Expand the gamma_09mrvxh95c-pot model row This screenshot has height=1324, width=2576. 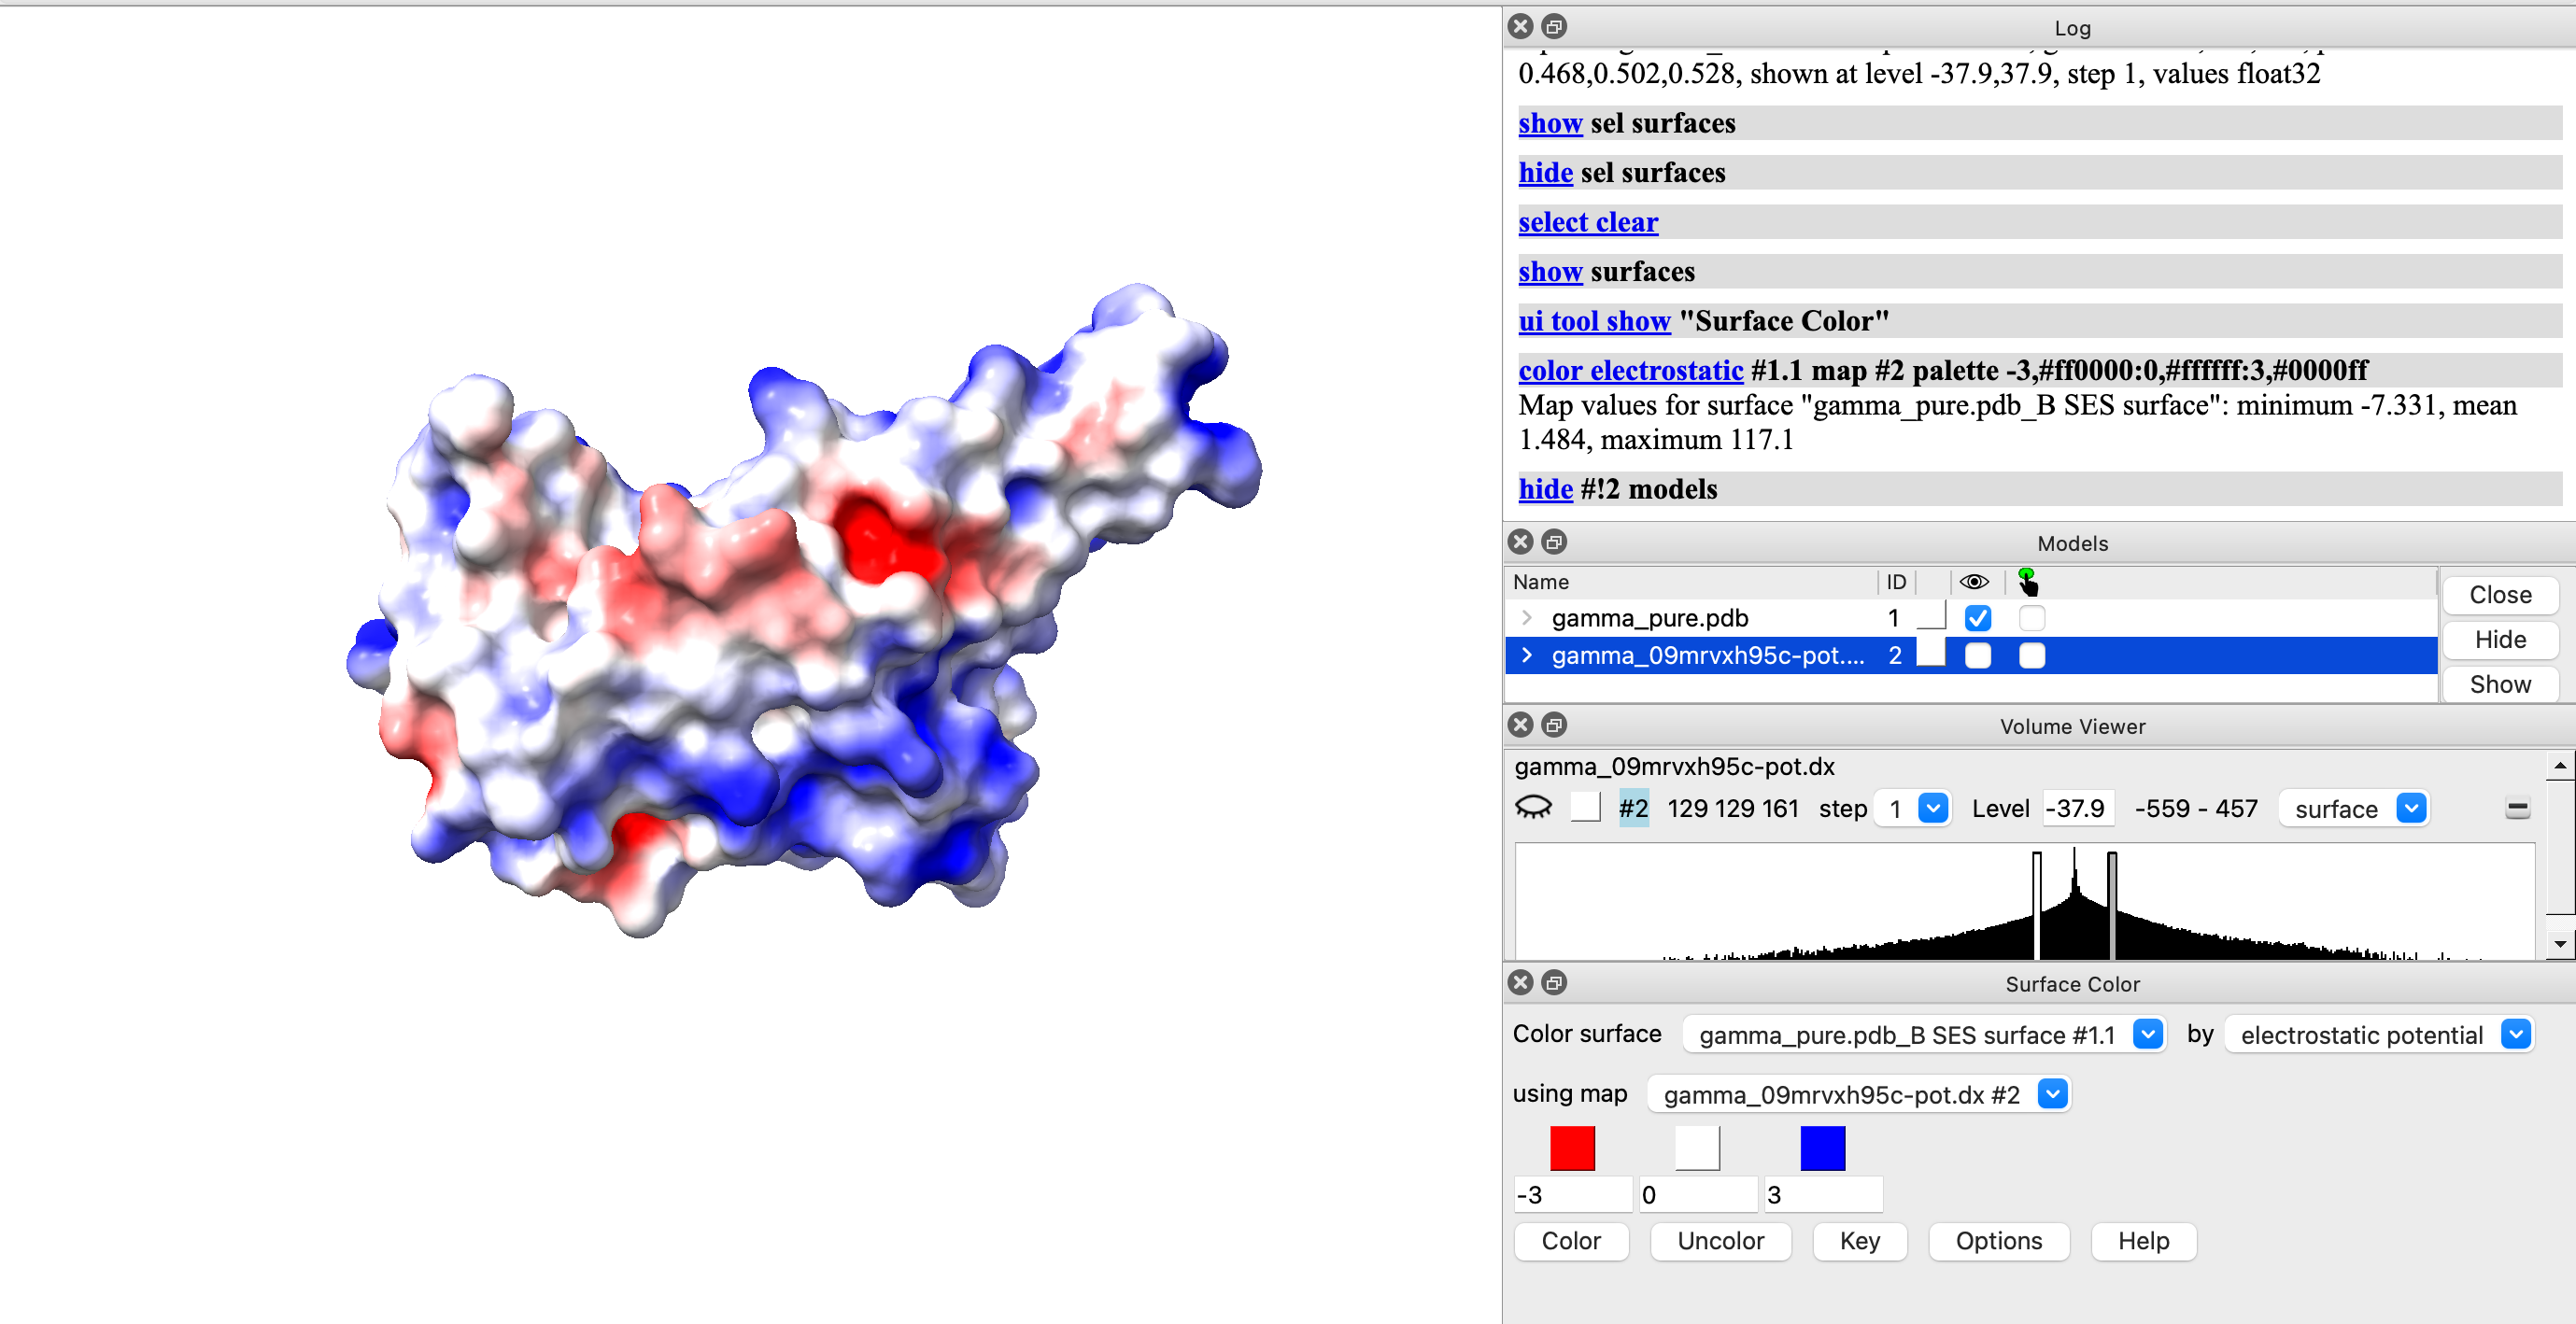coord(1526,656)
